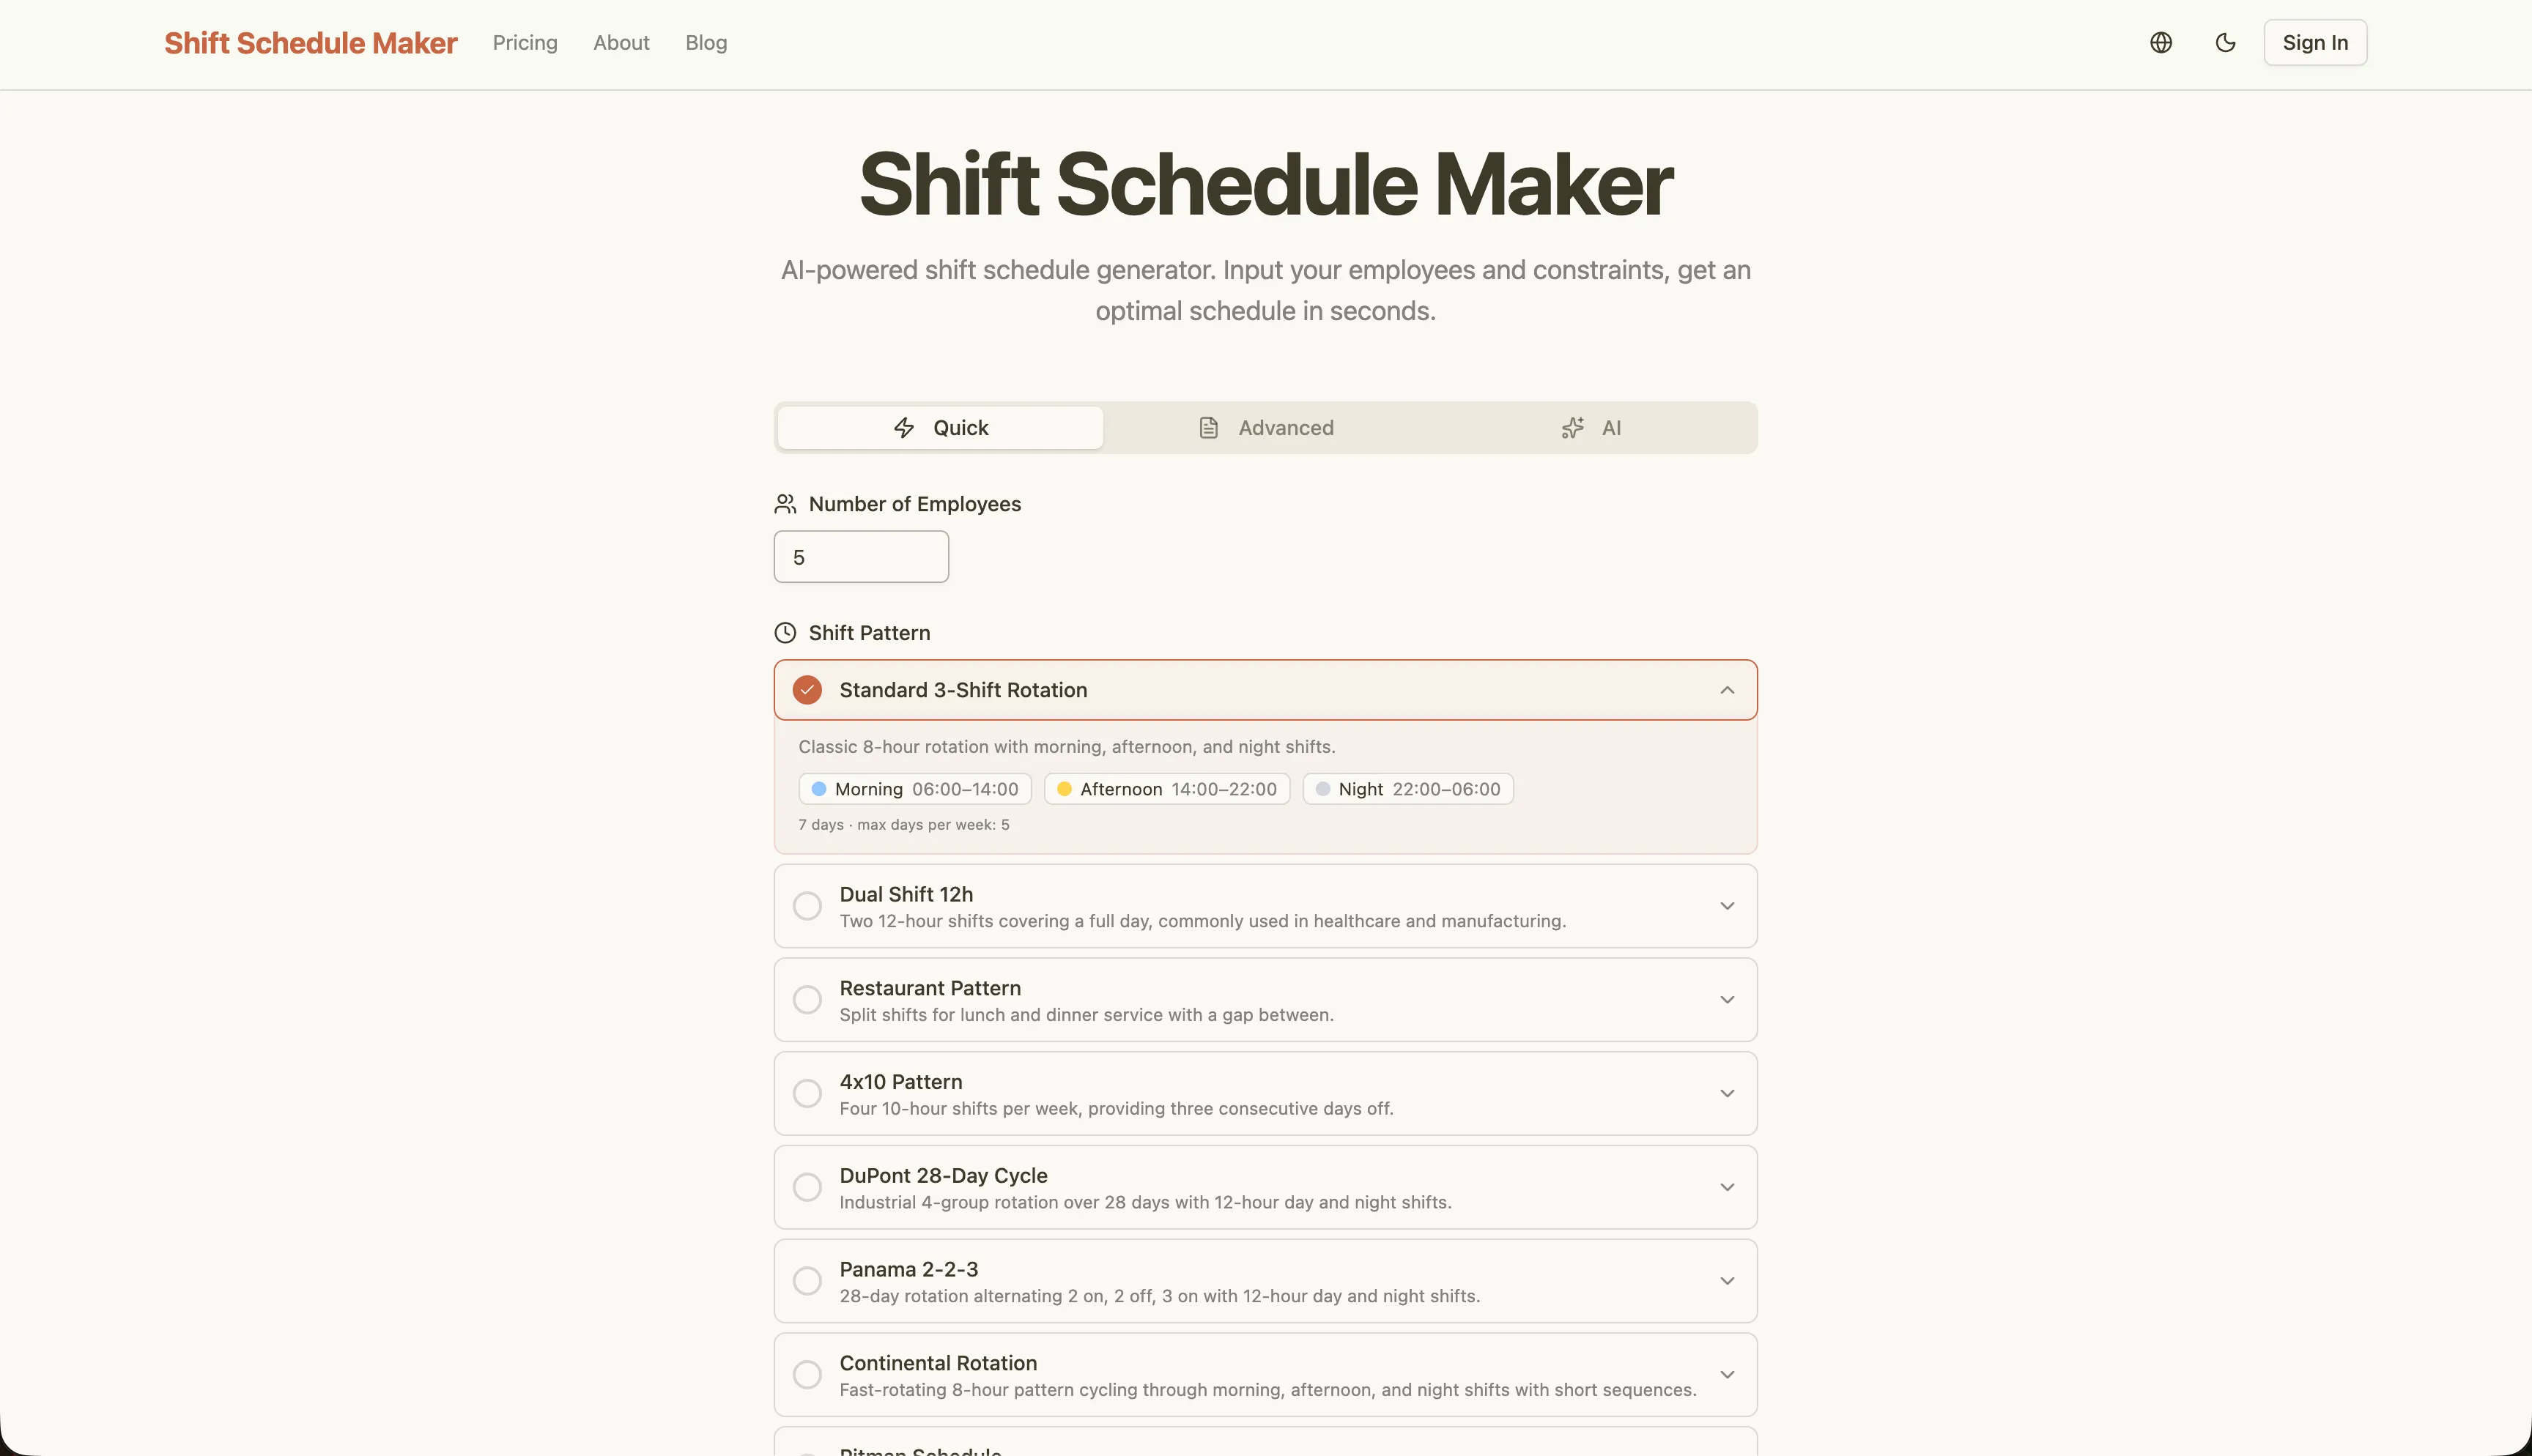This screenshot has height=1456, width=2532.
Task: Toggle dark mode with the moon icon
Action: (x=2226, y=42)
